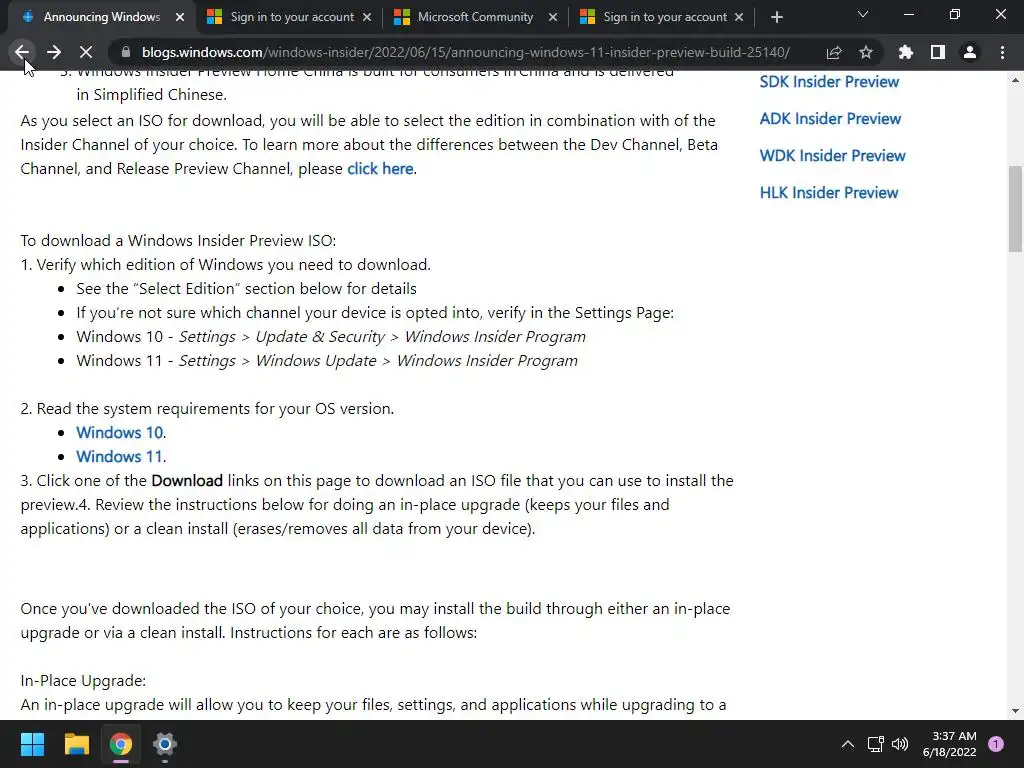The width and height of the screenshot is (1024, 768).
Task: Click the scrollbar down arrow
Action: click(x=1015, y=711)
